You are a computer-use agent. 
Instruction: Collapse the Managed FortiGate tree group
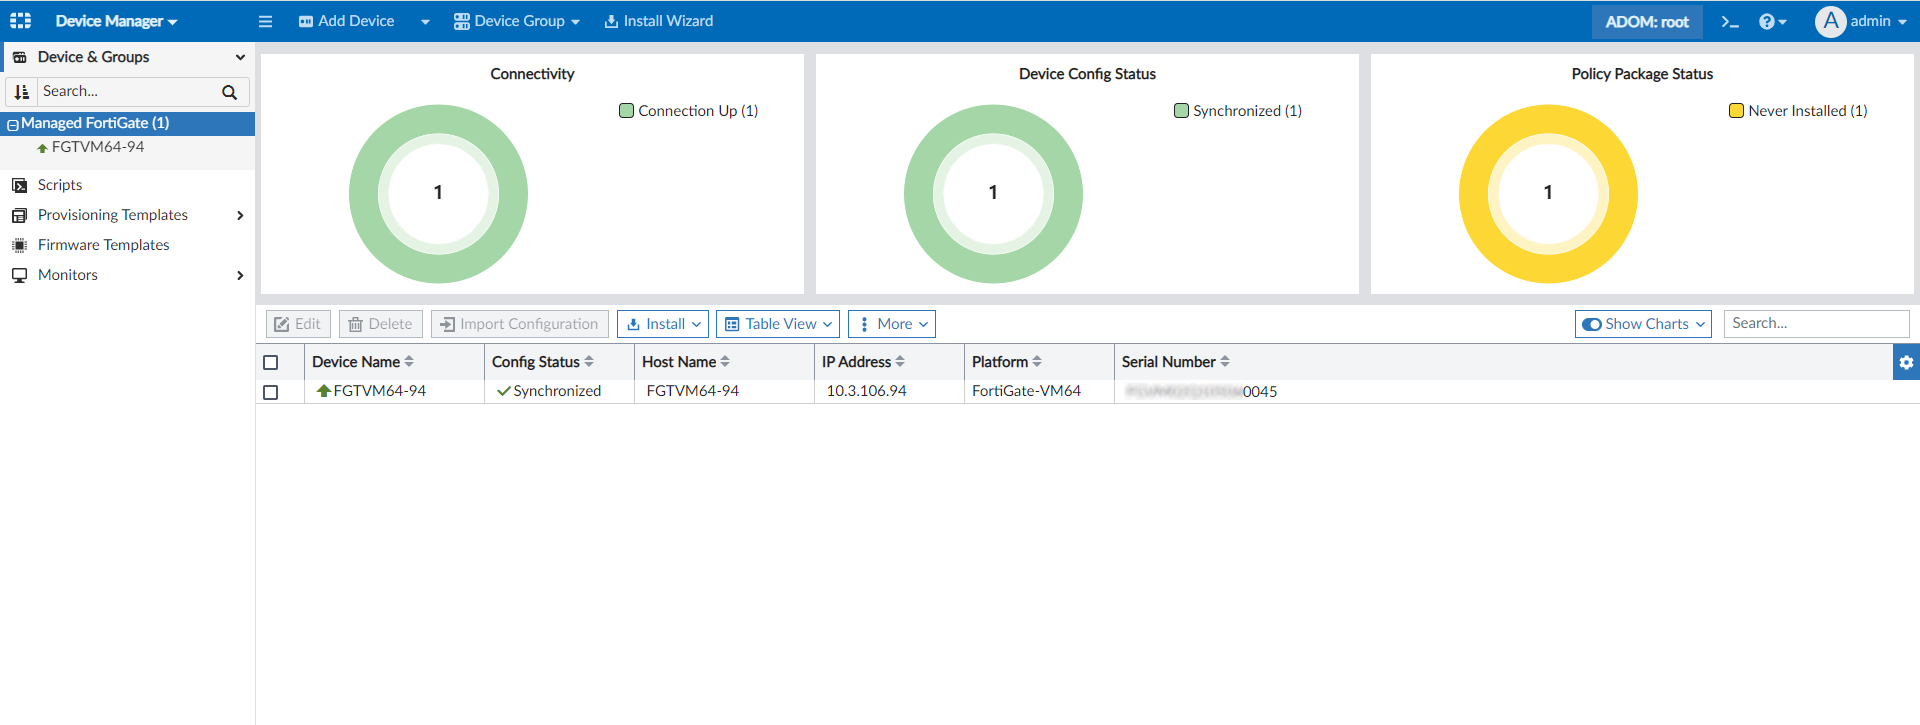[x=13, y=124]
